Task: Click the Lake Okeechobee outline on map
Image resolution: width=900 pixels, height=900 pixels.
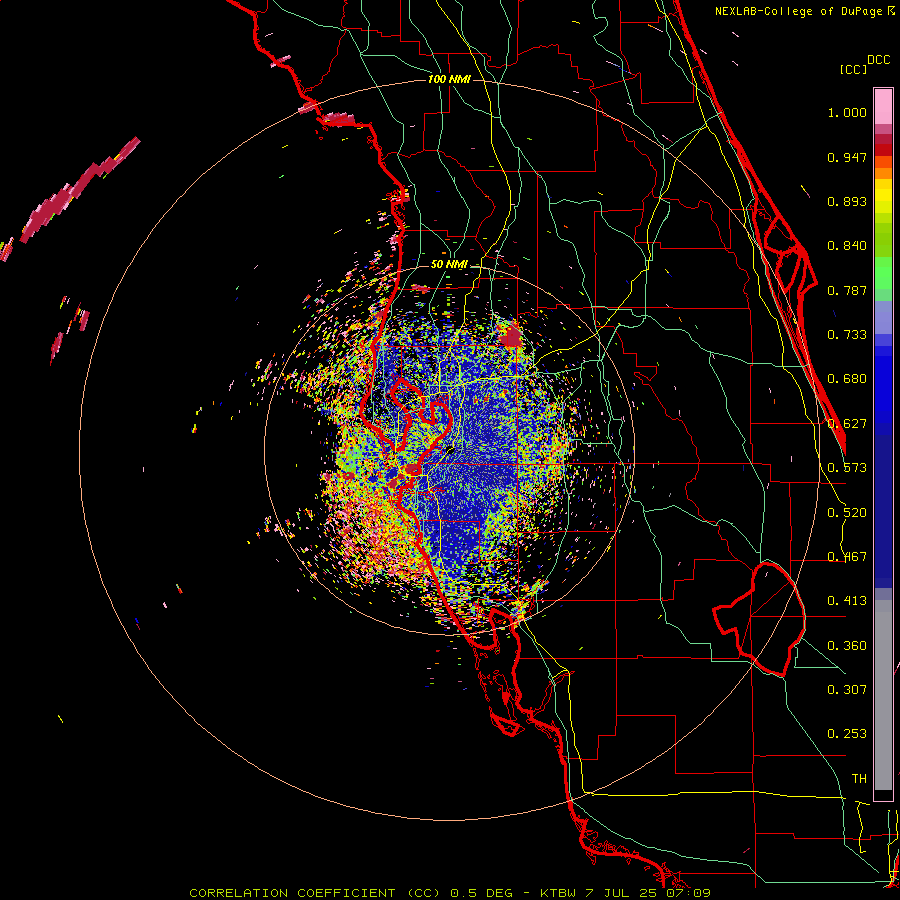Action: point(759,619)
